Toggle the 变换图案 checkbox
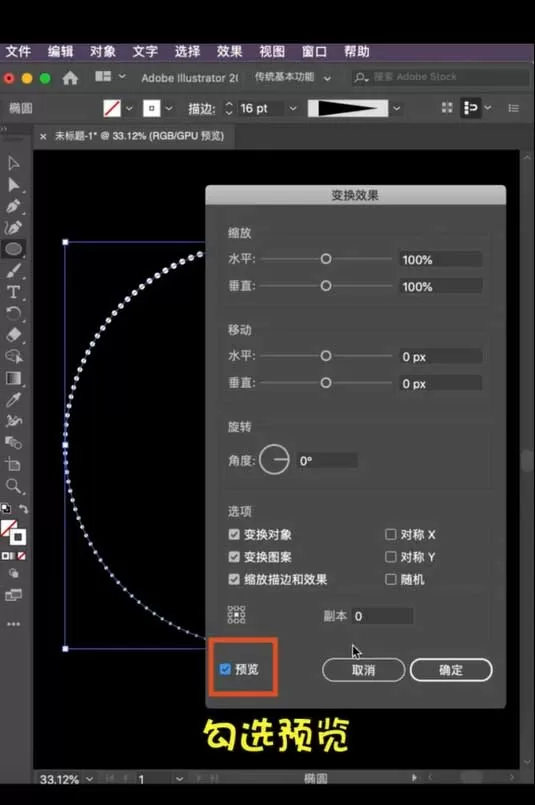This screenshot has width=535, height=805. point(234,557)
